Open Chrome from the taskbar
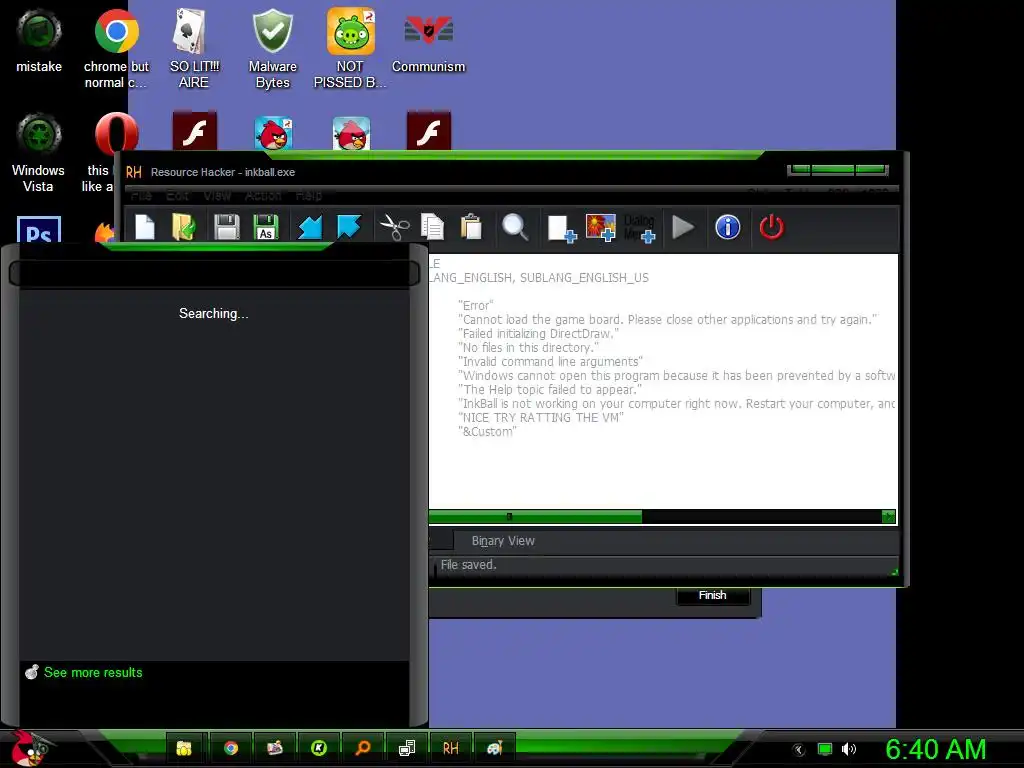The width and height of the screenshot is (1024, 768). pyautogui.click(x=231, y=748)
